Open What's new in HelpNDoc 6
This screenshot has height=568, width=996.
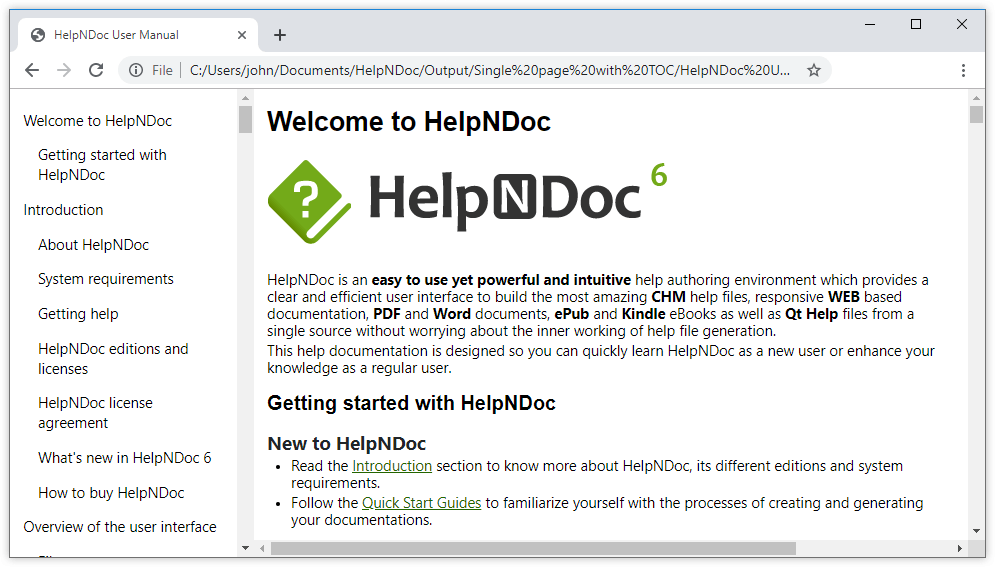(124, 457)
